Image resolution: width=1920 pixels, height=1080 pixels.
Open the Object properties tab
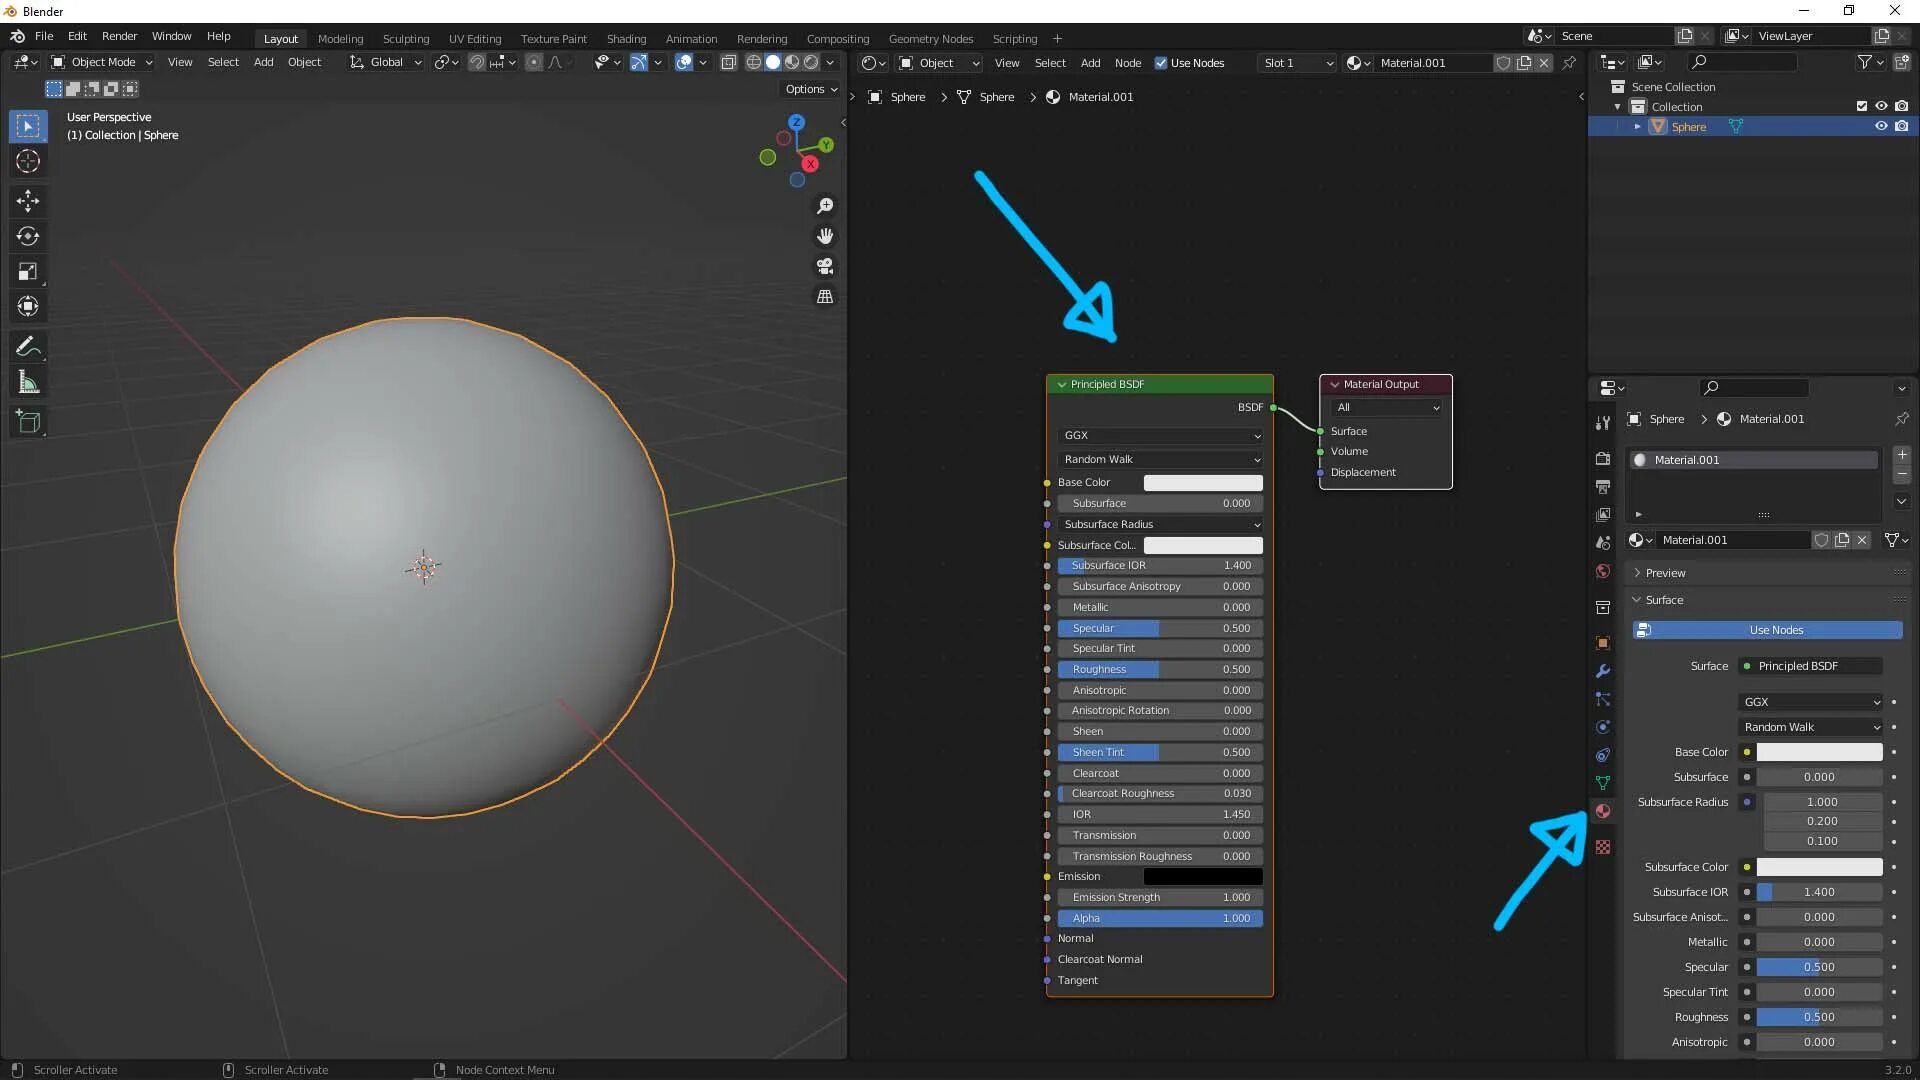point(1603,643)
